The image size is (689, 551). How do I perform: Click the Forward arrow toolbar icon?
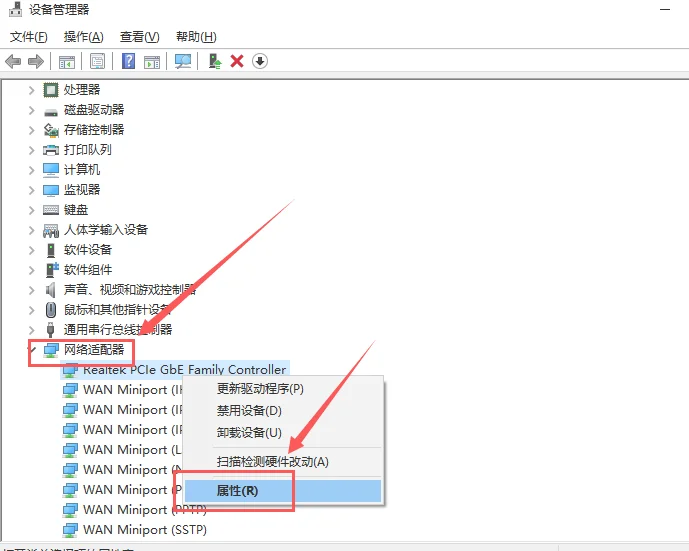click(36, 62)
